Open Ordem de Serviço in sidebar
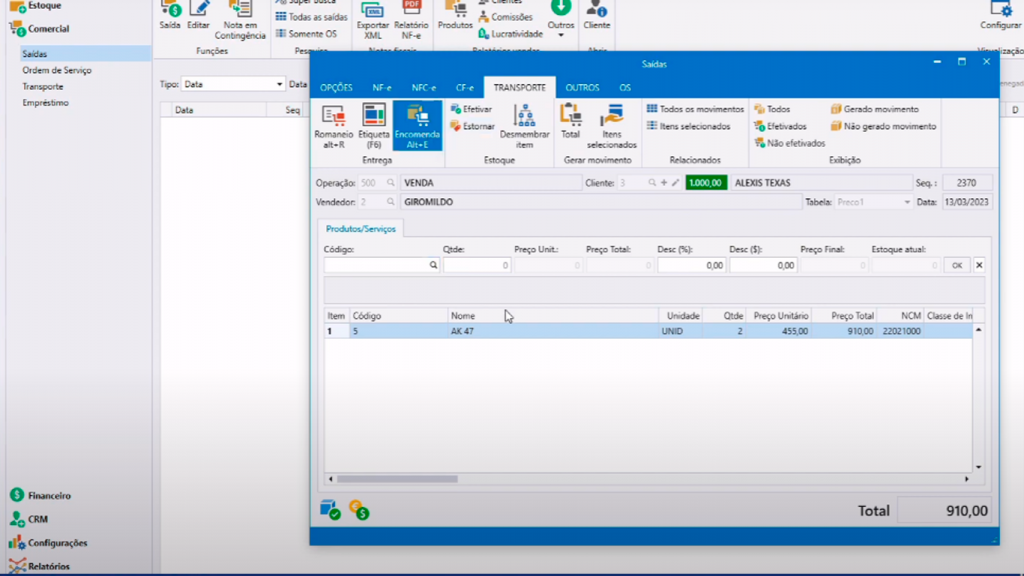This screenshot has height=576, width=1024. 57,70
